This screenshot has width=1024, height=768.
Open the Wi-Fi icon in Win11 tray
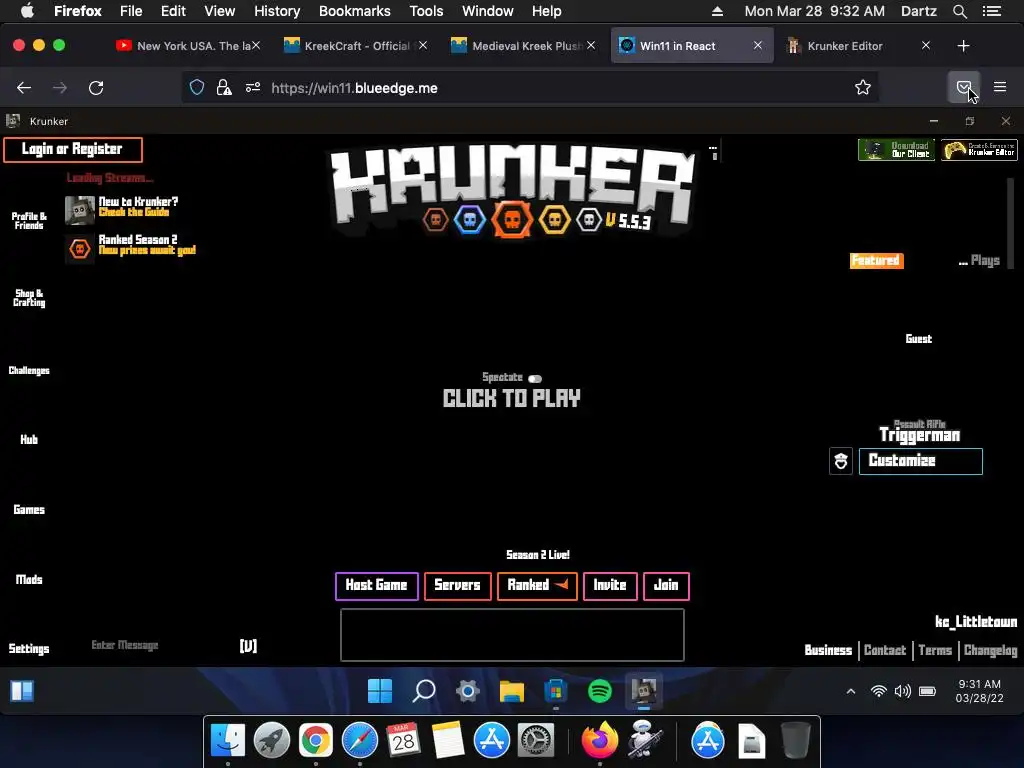click(879, 691)
